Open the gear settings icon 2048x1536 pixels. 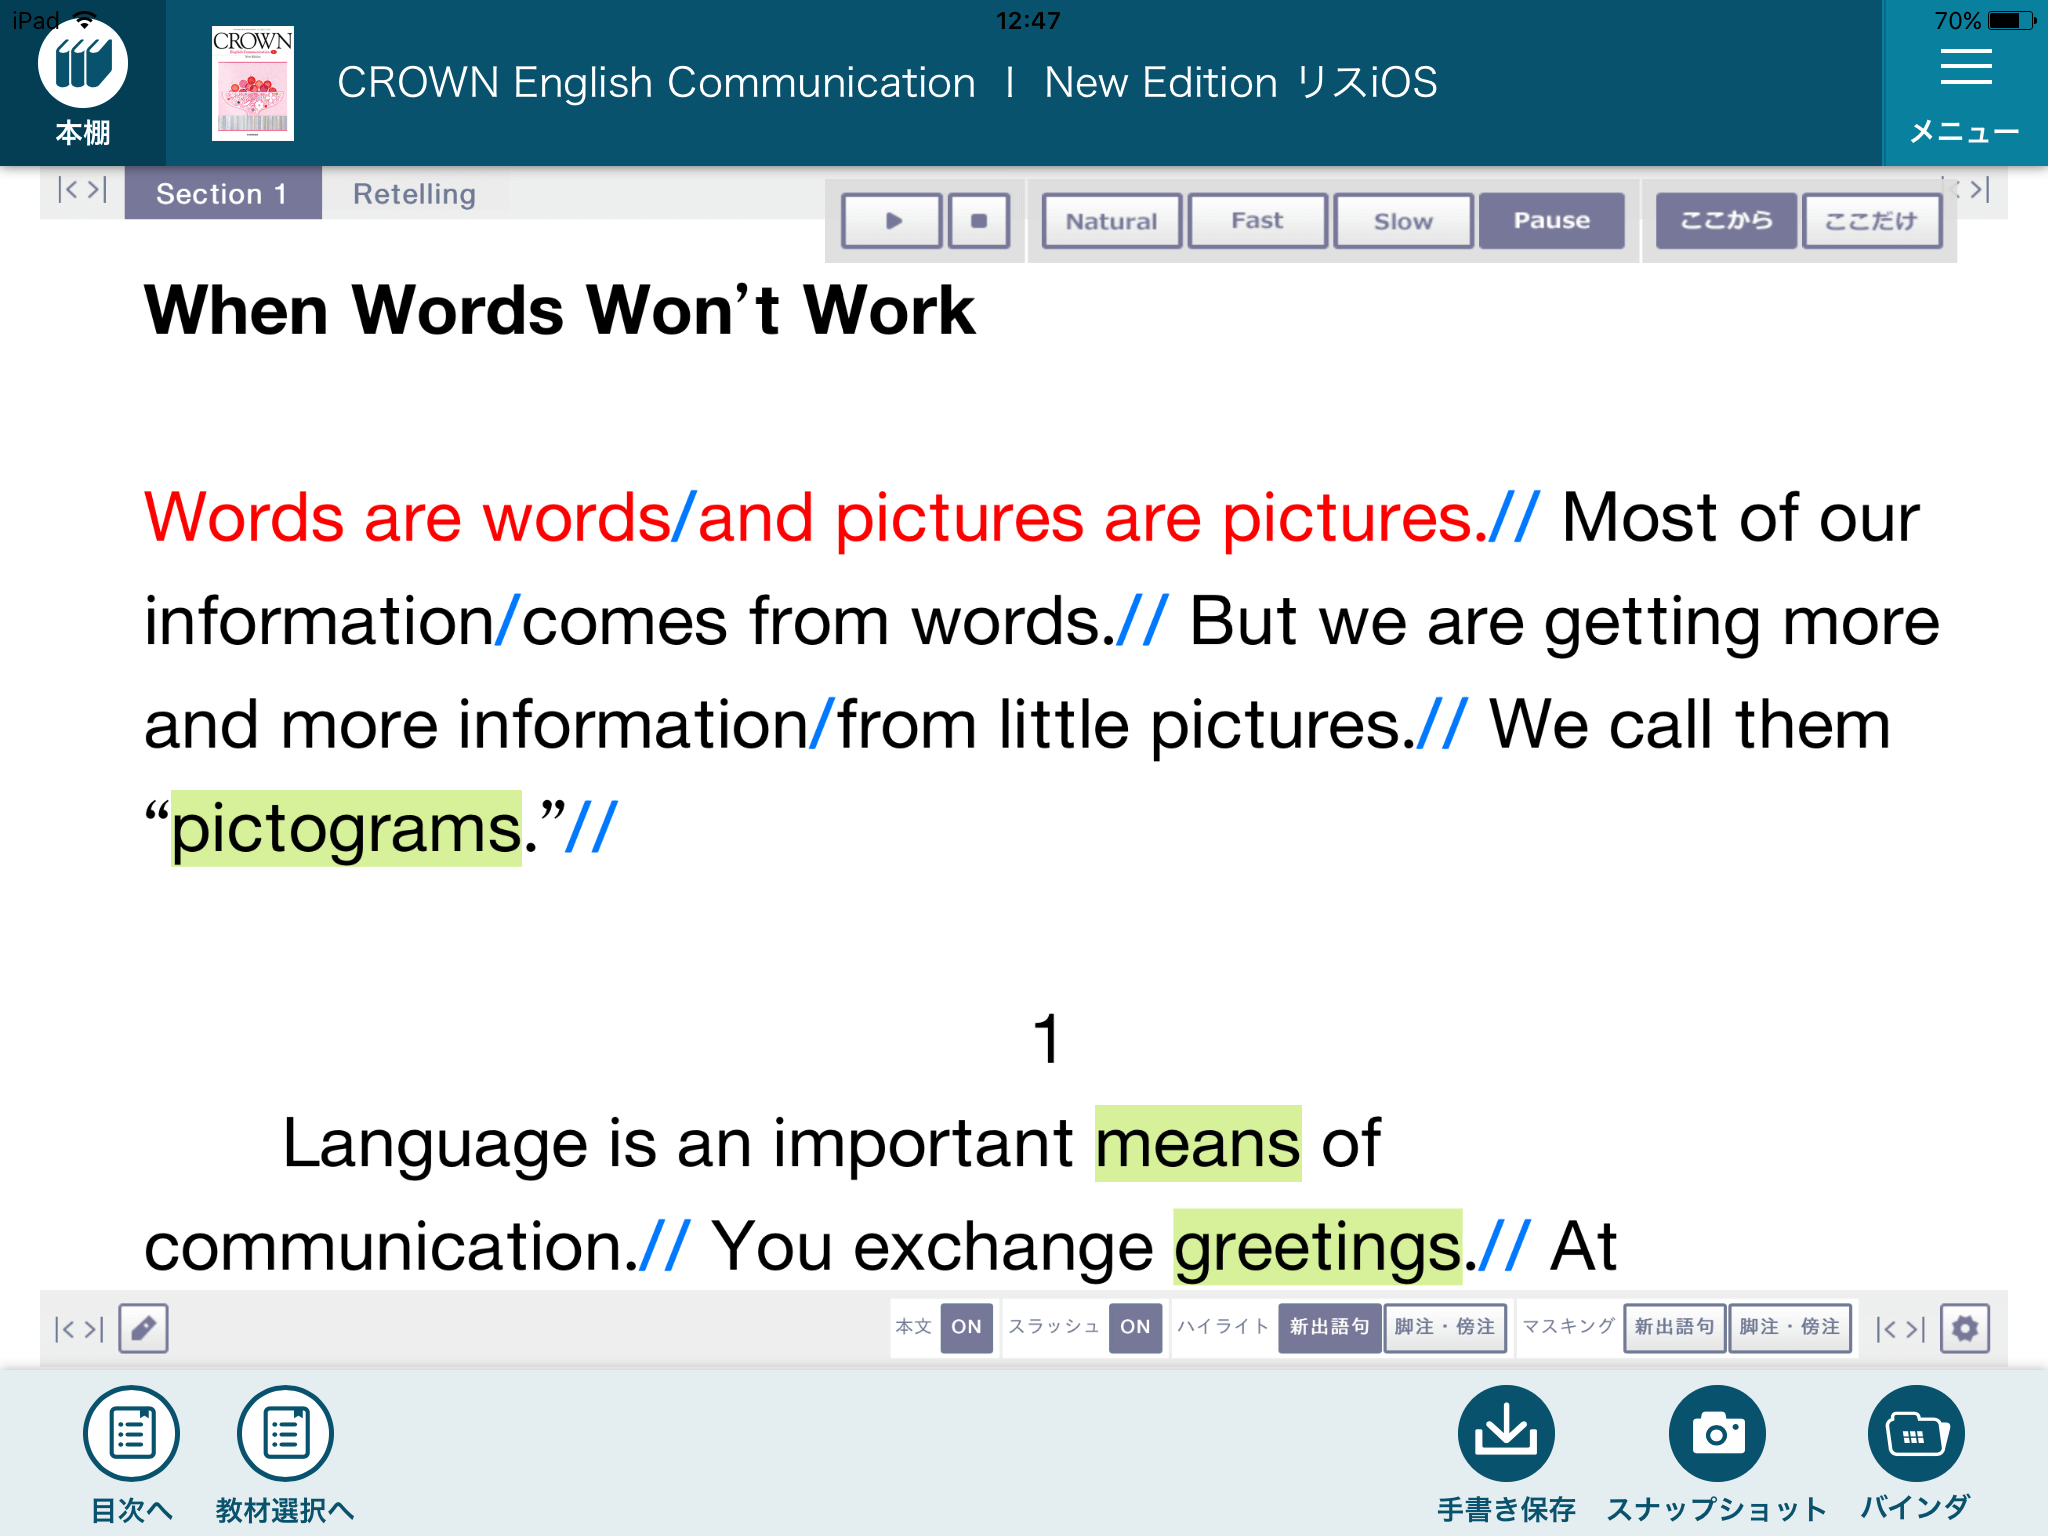pos(1965,1328)
